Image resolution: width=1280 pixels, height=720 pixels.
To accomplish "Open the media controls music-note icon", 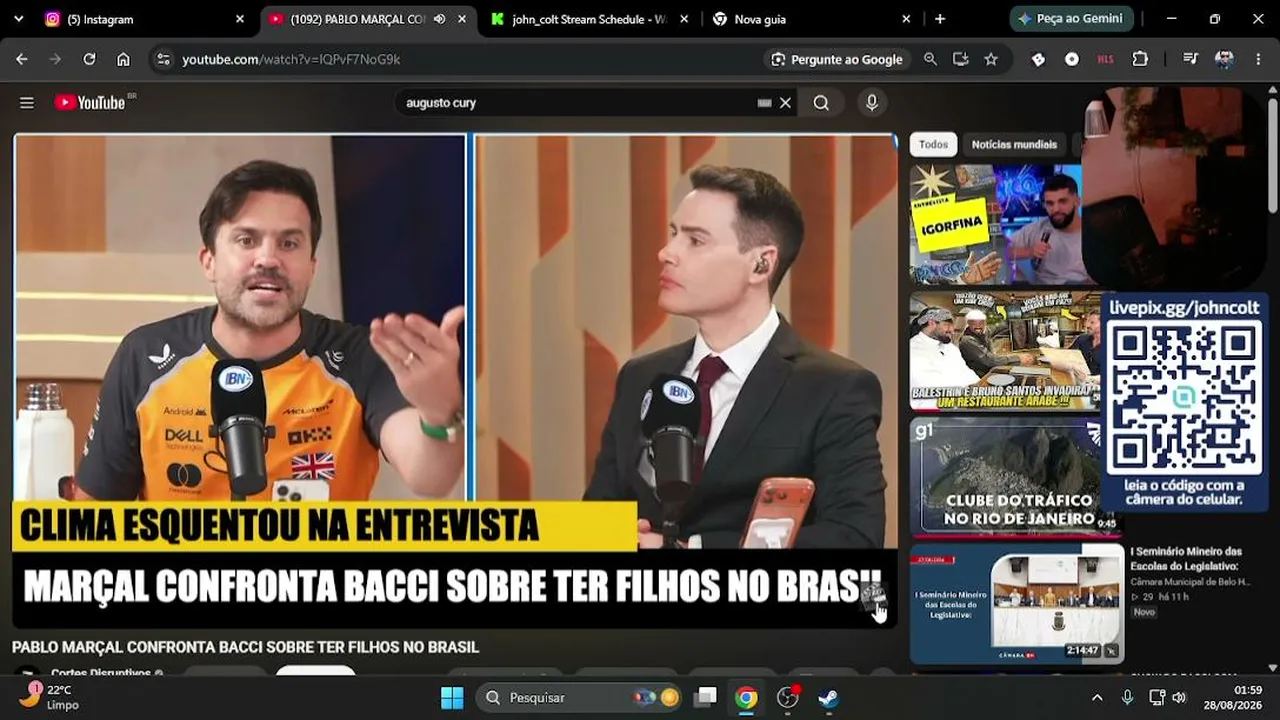I will 1190,59.
